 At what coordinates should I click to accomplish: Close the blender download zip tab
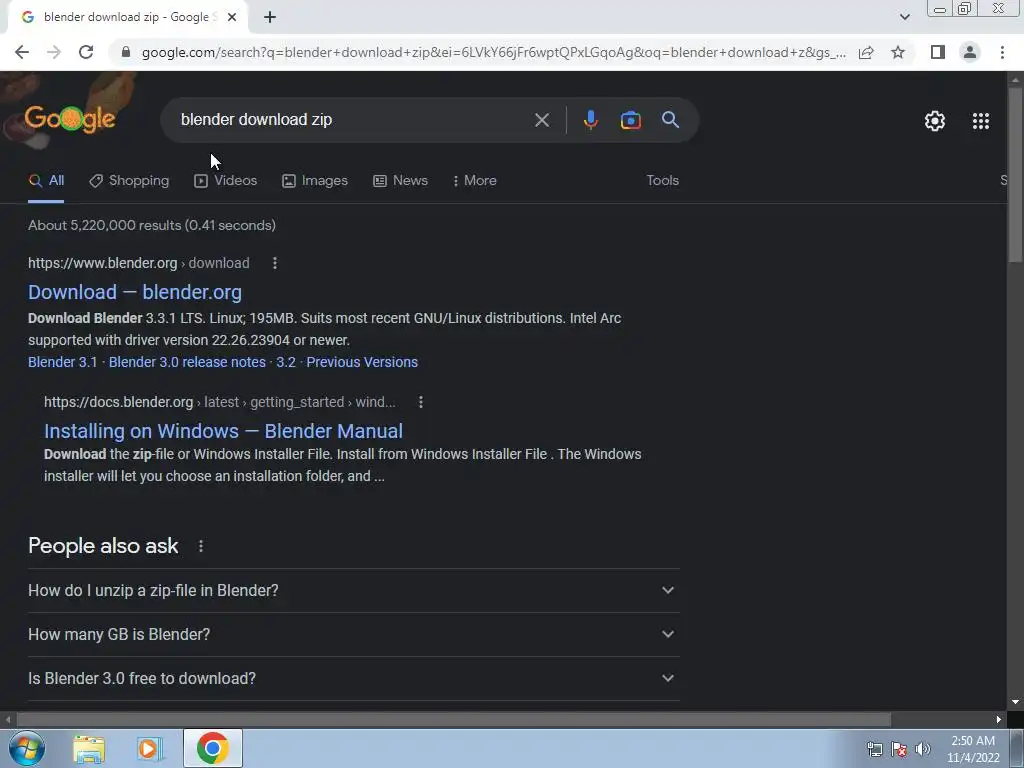(x=232, y=18)
